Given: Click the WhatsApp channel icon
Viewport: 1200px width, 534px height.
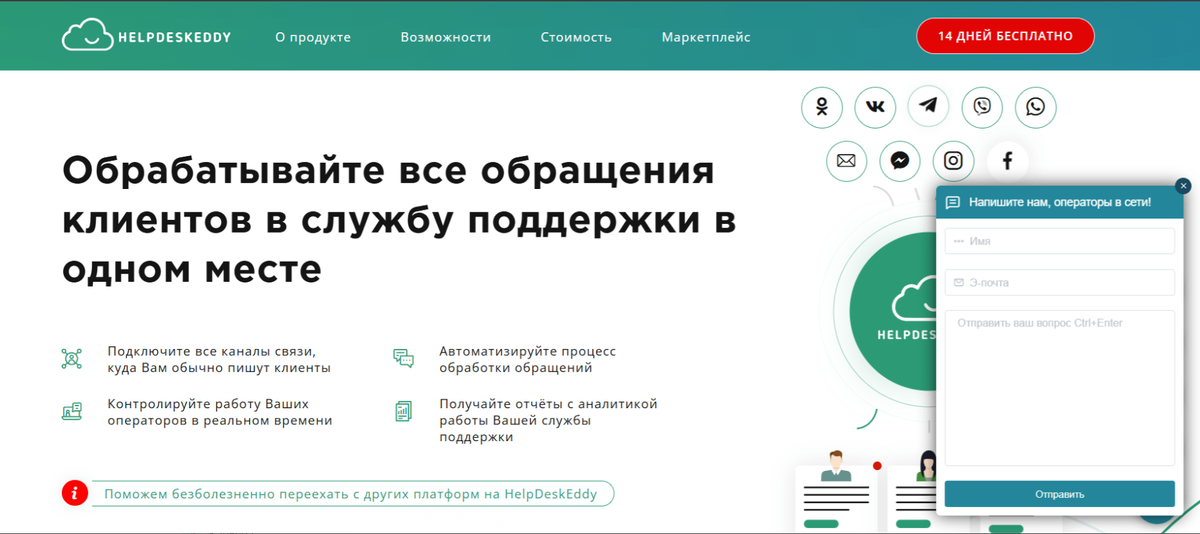Looking at the screenshot, I should [1036, 107].
